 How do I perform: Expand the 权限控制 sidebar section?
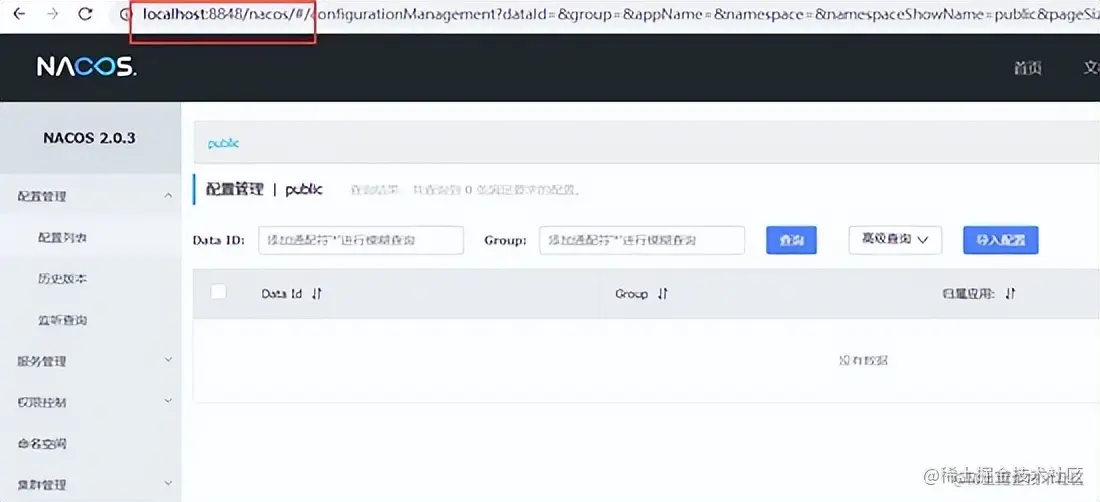click(x=168, y=402)
